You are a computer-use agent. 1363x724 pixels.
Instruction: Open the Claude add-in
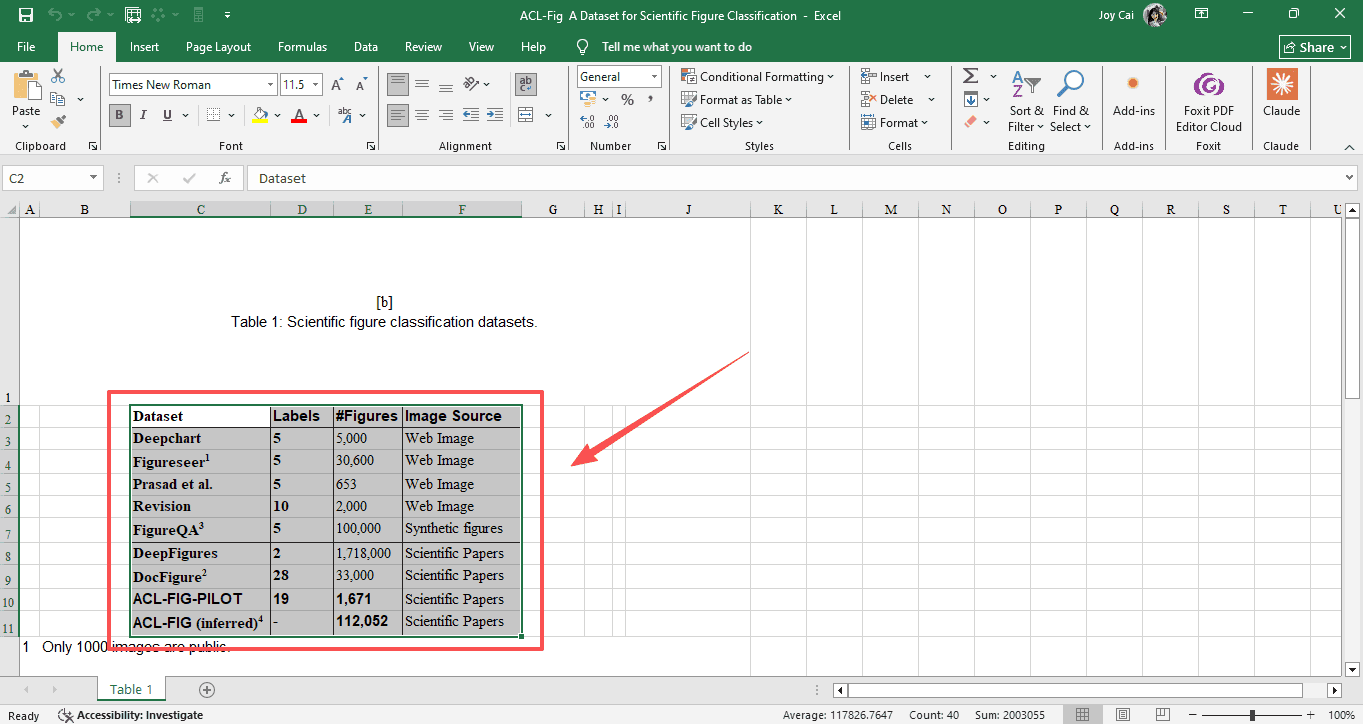coord(1281,94)
